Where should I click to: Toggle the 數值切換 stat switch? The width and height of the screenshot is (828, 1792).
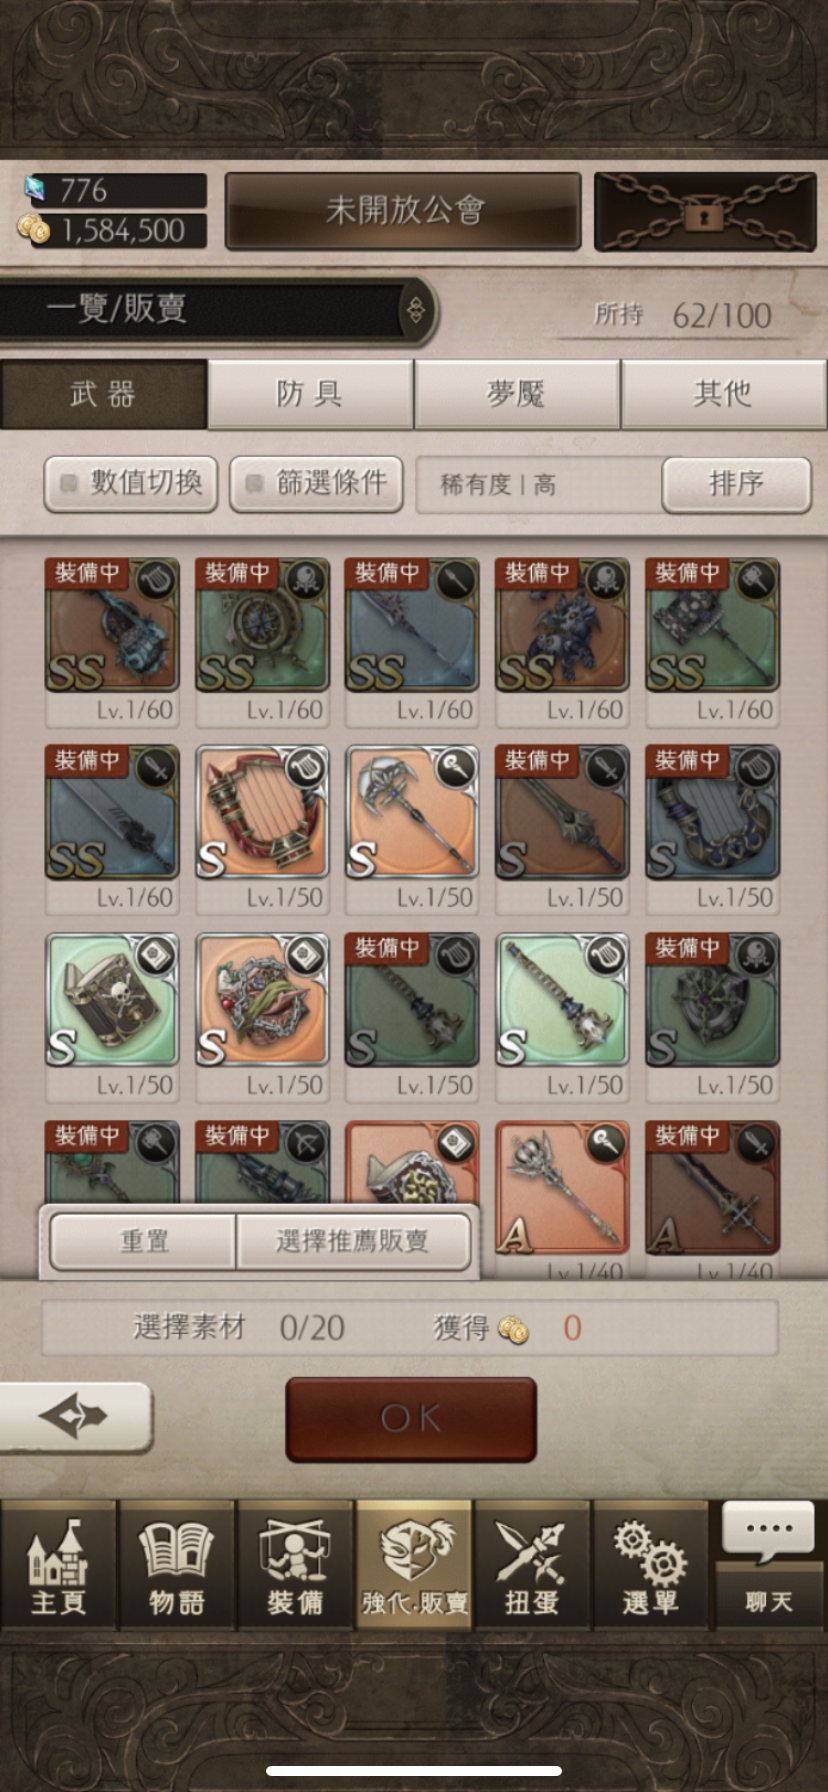(x=131, y=484)
